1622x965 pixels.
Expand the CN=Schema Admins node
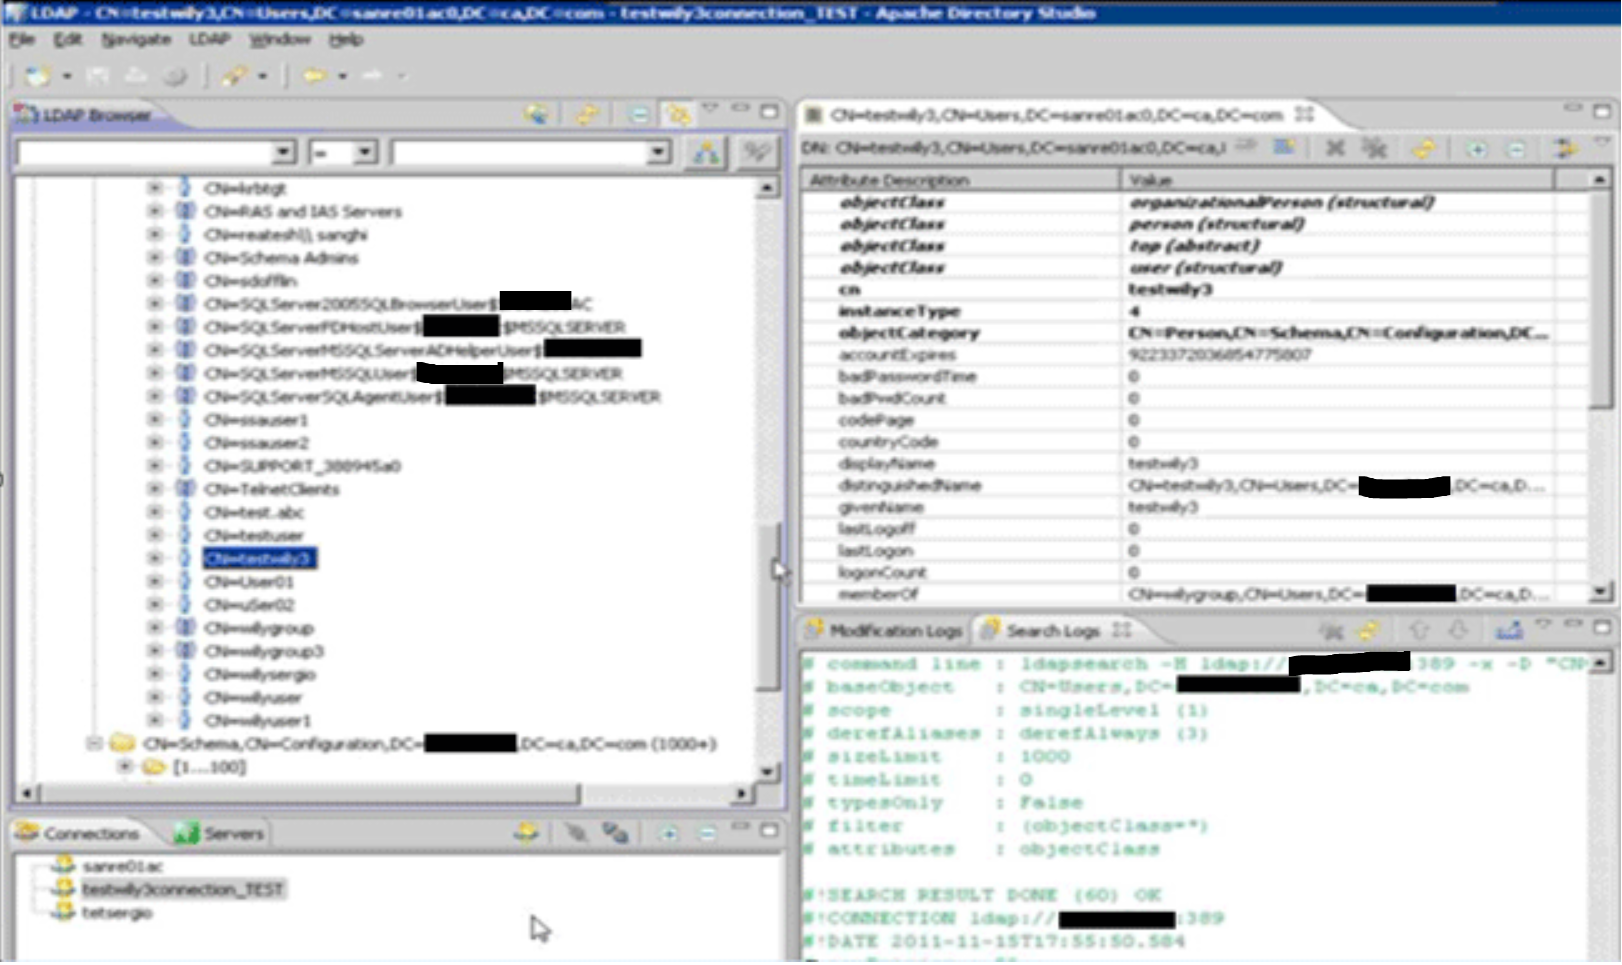(x=154, y=257)
